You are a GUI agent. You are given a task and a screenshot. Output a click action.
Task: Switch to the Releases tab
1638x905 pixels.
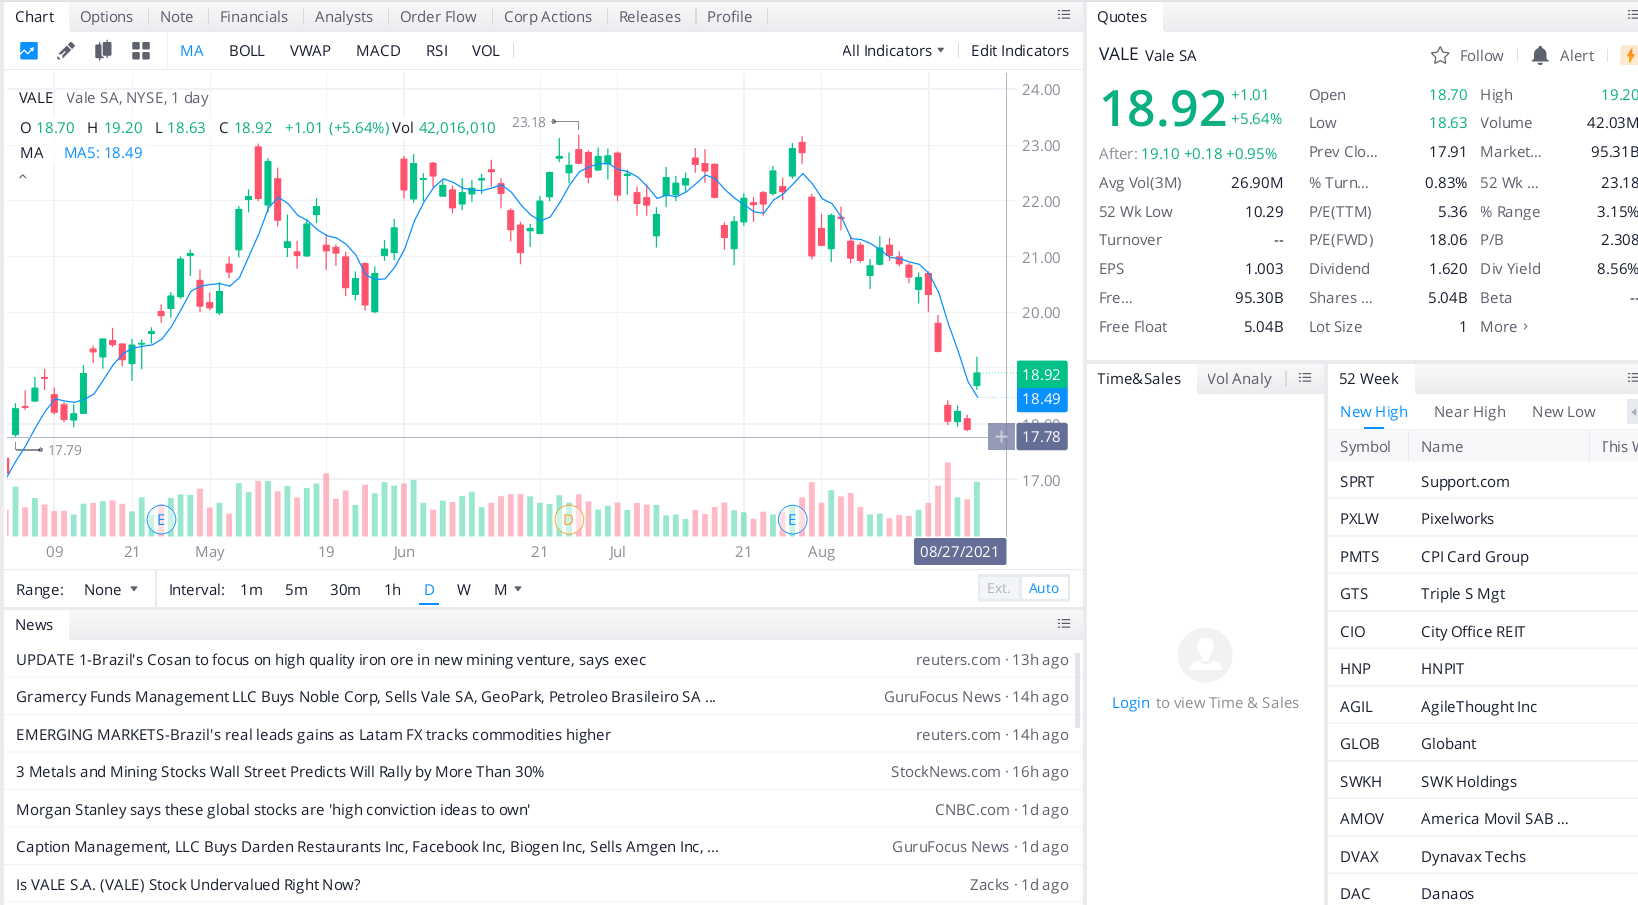(650, 17)
